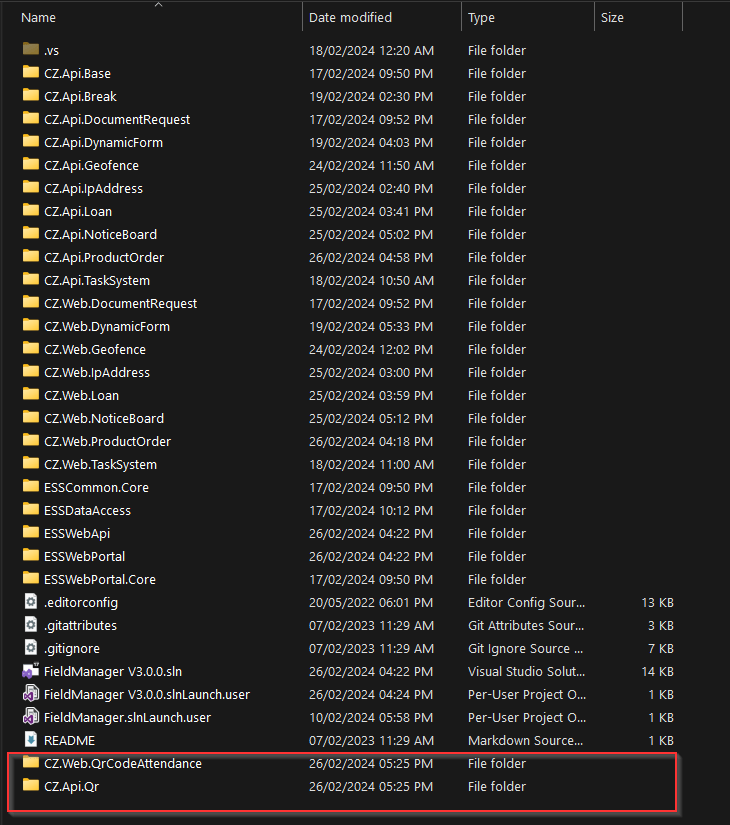The image size is (730, 825).
Task: Sort by the Date modified column header
Action: tap(351, 17)
